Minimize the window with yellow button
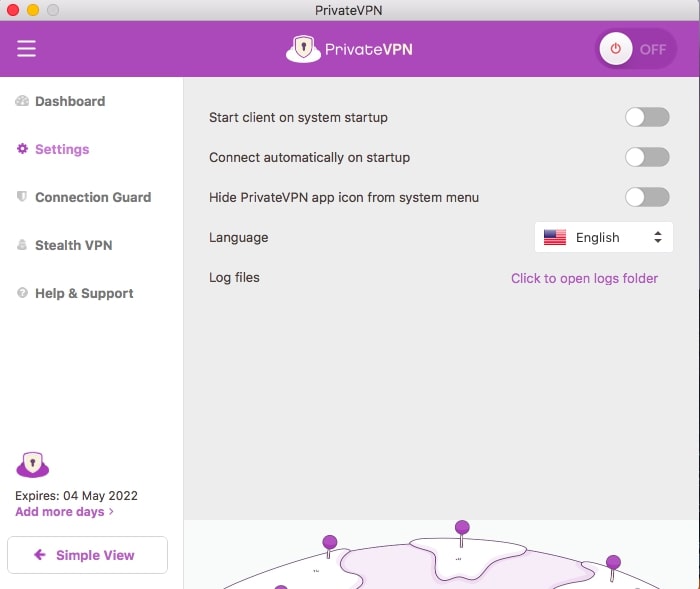Image resolution: width=700 pixels, height=589 pixels. coord(33,10)
